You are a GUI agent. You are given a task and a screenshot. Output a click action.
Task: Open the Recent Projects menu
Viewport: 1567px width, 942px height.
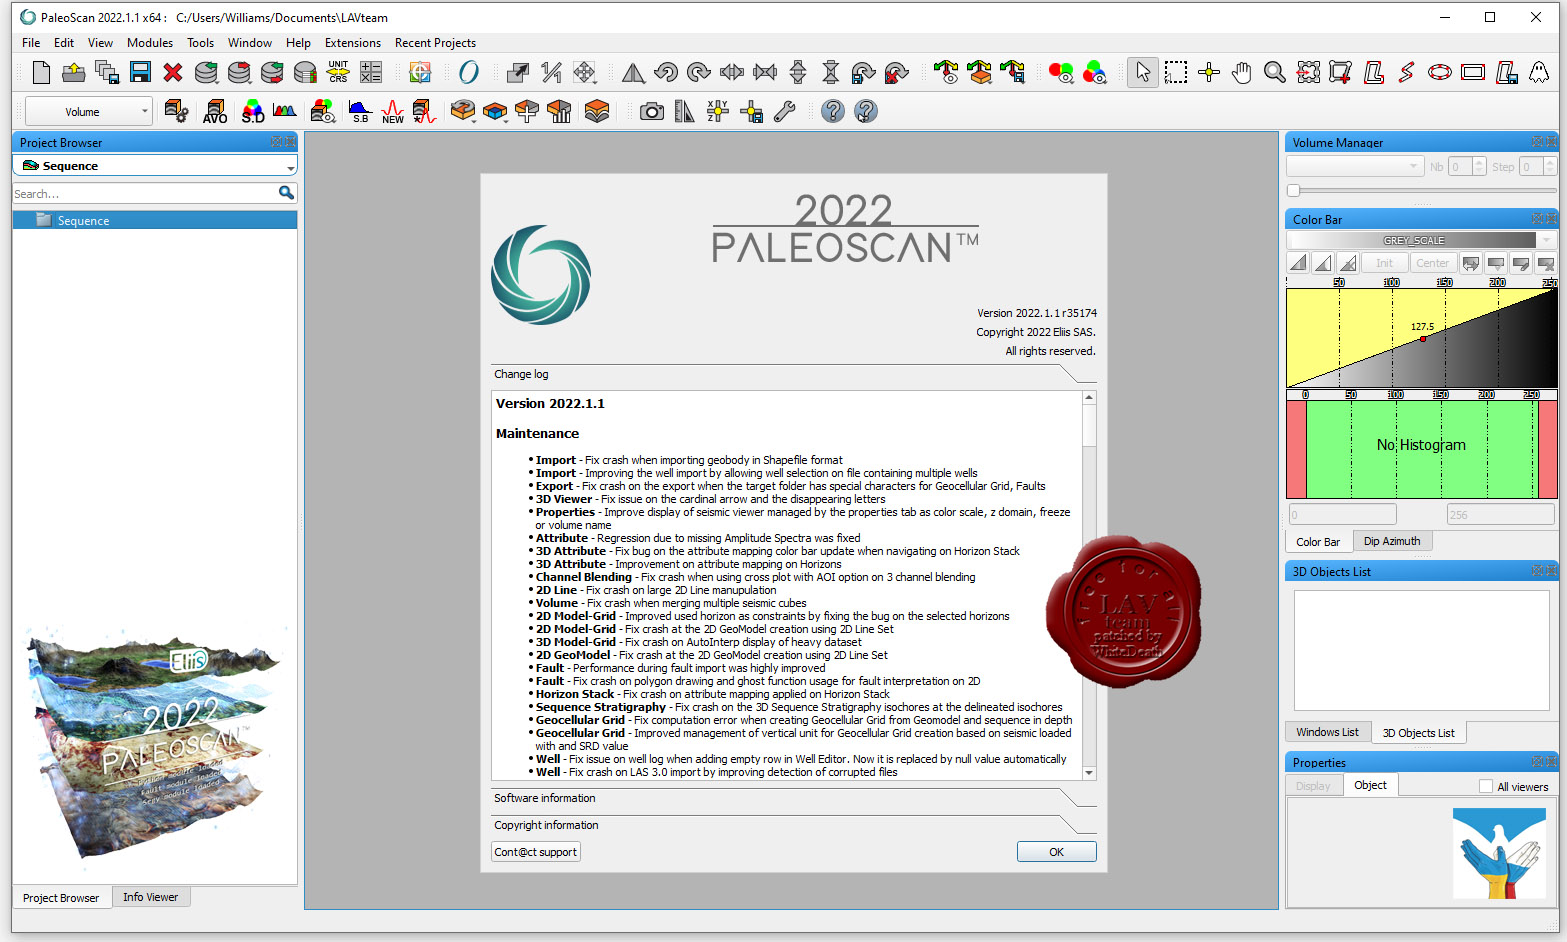(435, 43)
